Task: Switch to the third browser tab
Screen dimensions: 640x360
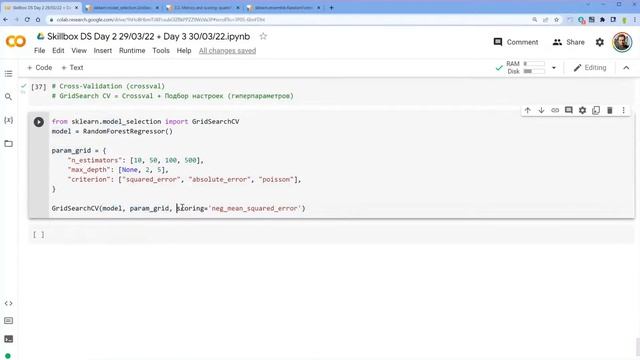Action: pyautogui.click(x=203, y=8)
